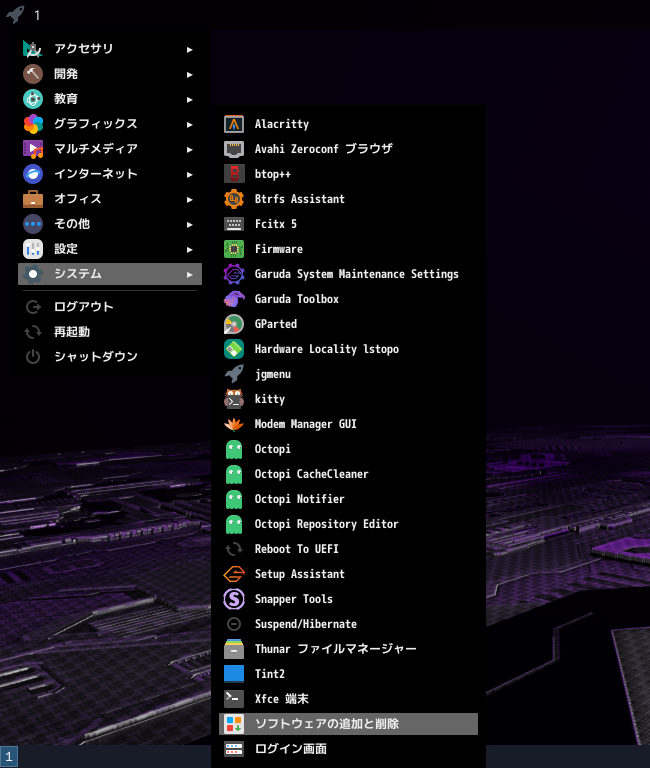Click the btop++ icon
The image size is (650, 768).
click(x=234, y=174)
